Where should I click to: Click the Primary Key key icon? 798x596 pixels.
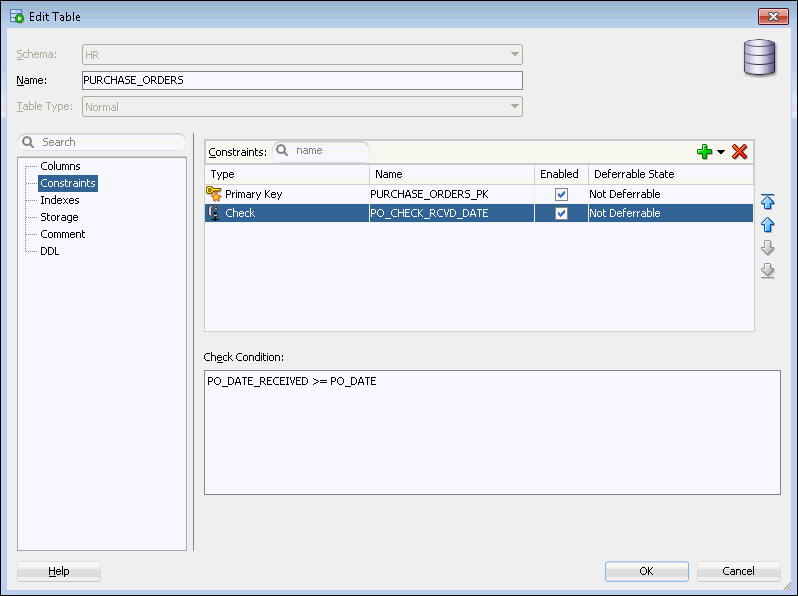(x=213, y=194)
